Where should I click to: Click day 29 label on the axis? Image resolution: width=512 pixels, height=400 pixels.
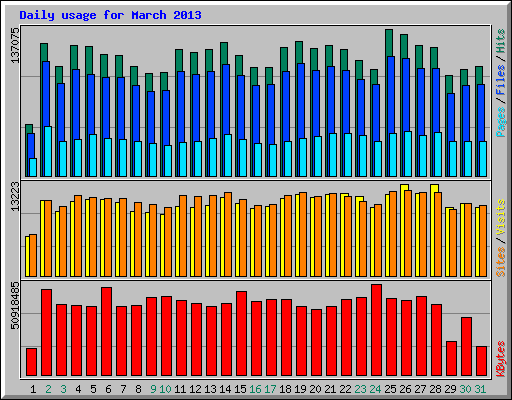(450, 389)
